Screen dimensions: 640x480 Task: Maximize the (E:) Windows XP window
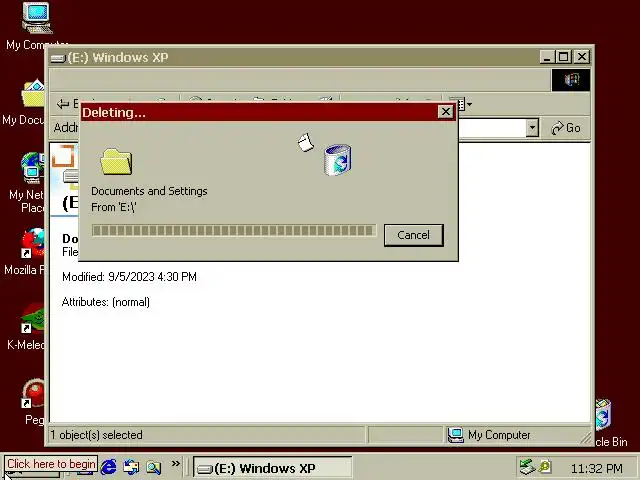564,57
